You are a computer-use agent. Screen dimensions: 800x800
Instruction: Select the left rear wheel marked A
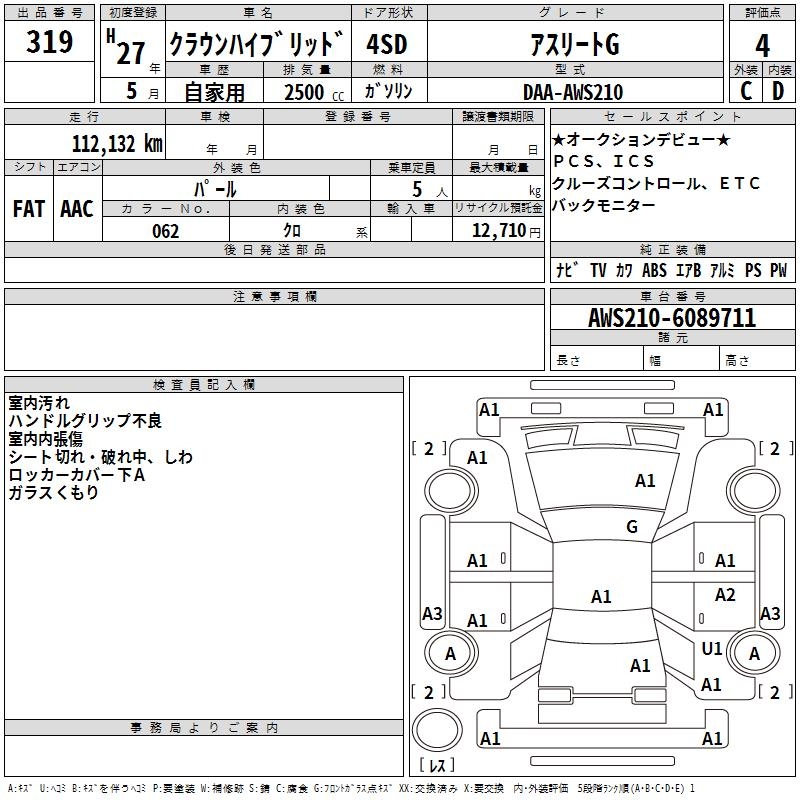(450, 654)
